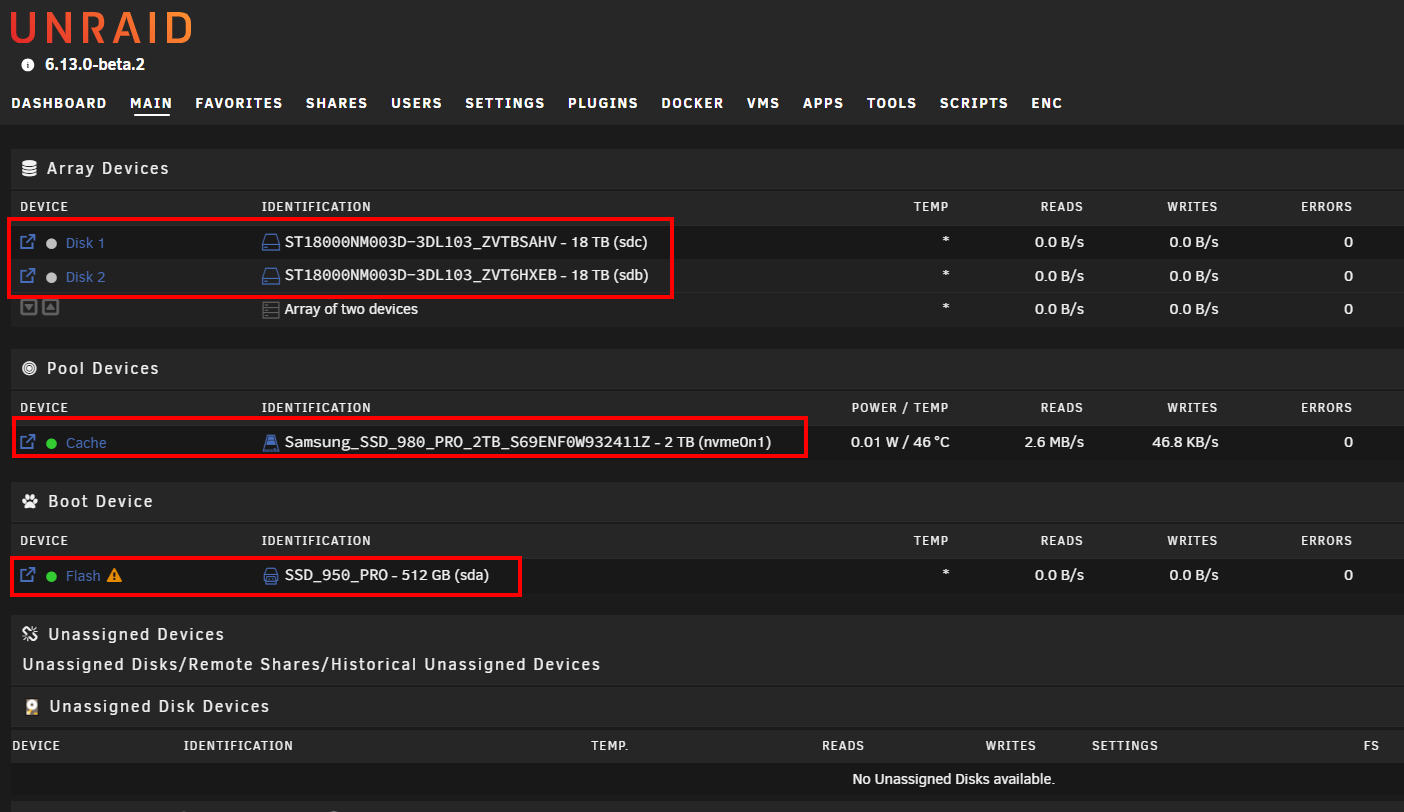Open Disk 1 settings link
The image size is (1404, 812).
(85, 243)
